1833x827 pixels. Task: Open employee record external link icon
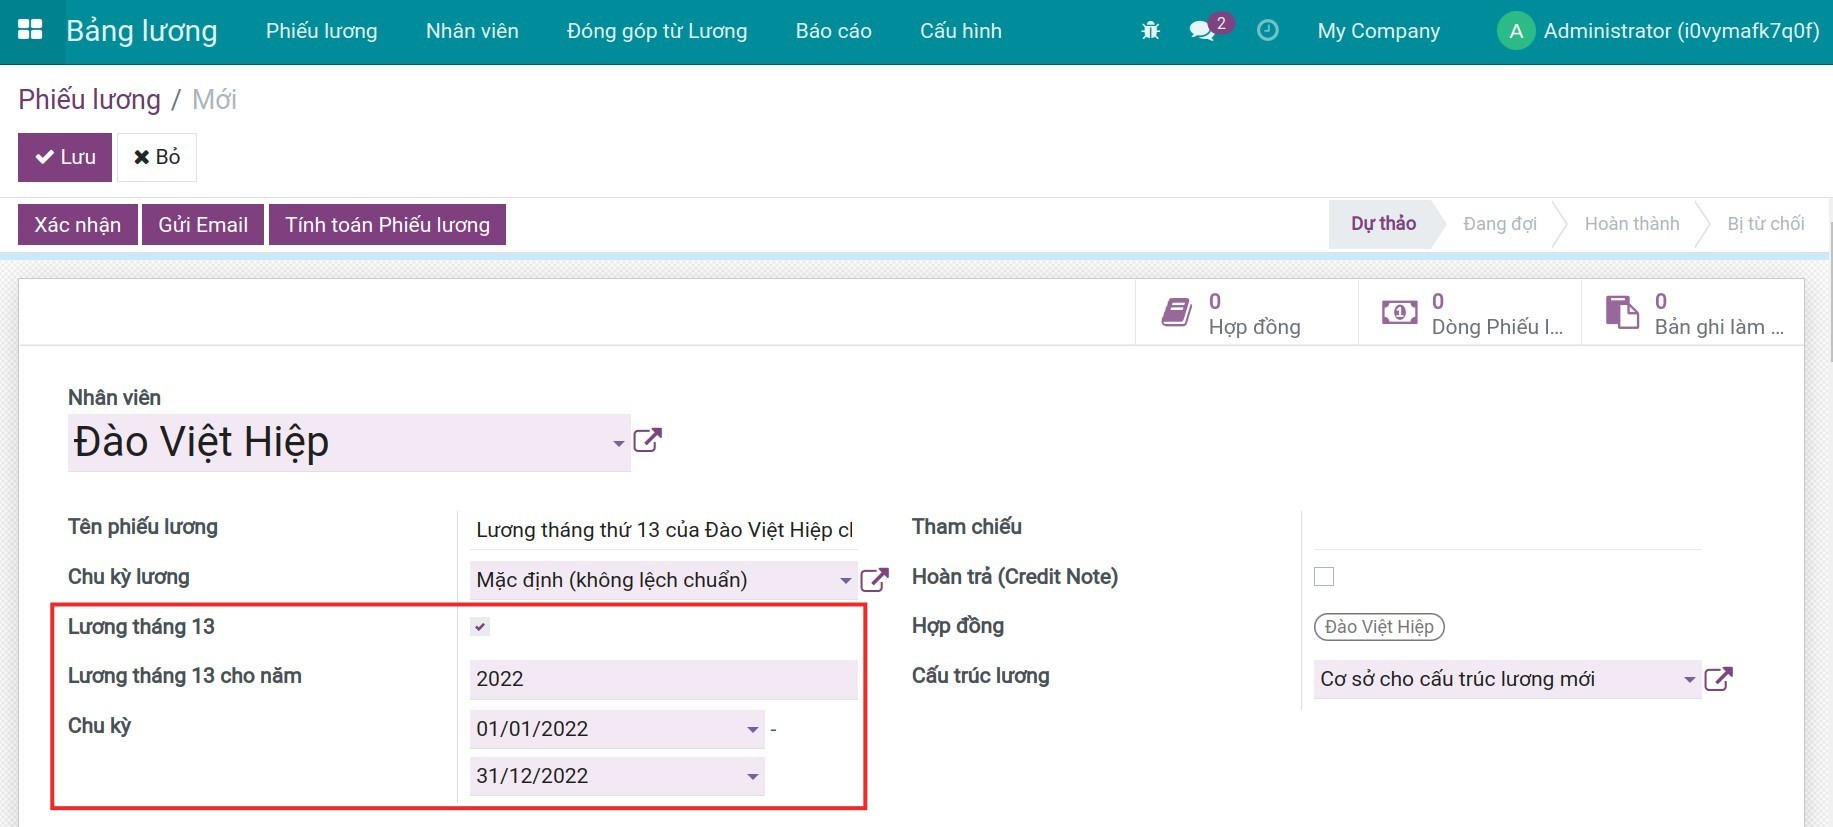(648, 440)
